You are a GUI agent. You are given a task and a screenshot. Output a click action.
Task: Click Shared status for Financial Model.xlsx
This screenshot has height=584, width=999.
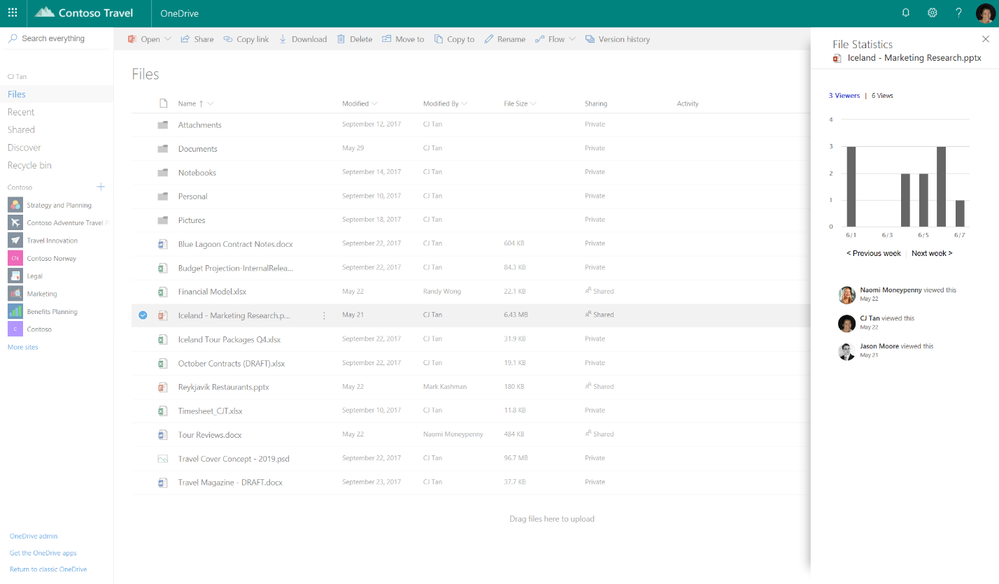600,291
